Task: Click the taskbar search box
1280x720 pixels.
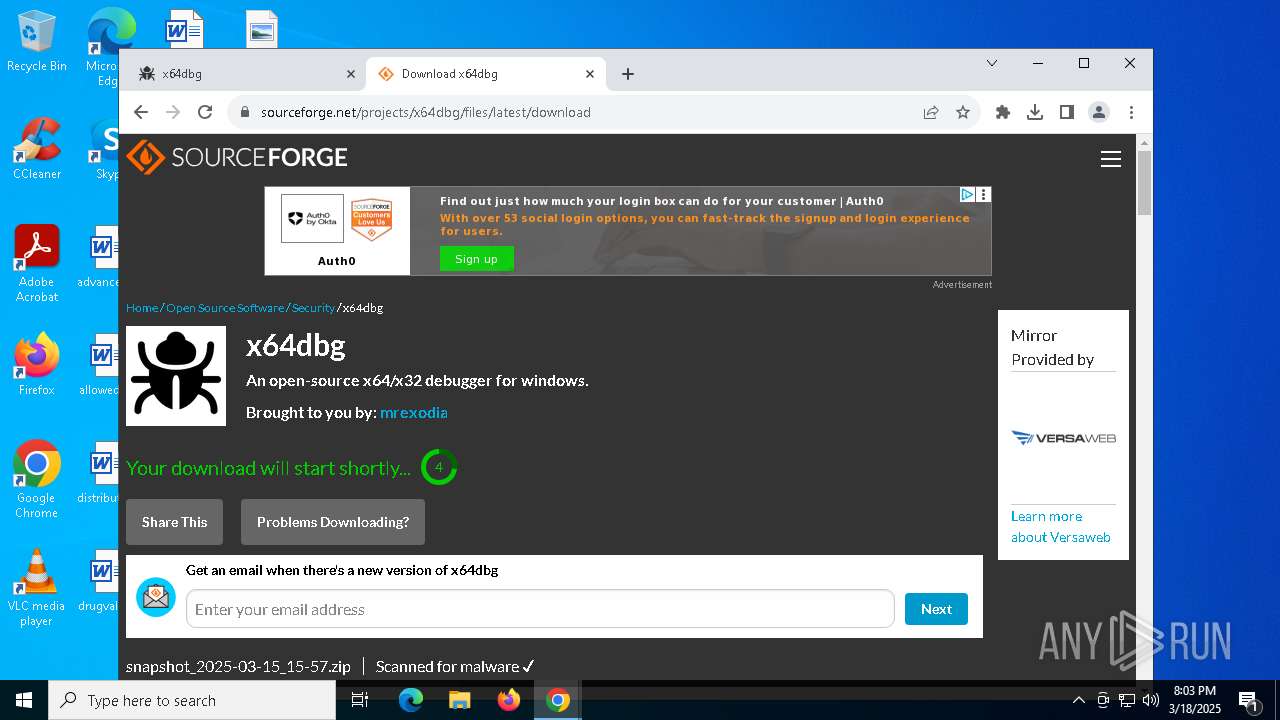Action: [192, 700]
